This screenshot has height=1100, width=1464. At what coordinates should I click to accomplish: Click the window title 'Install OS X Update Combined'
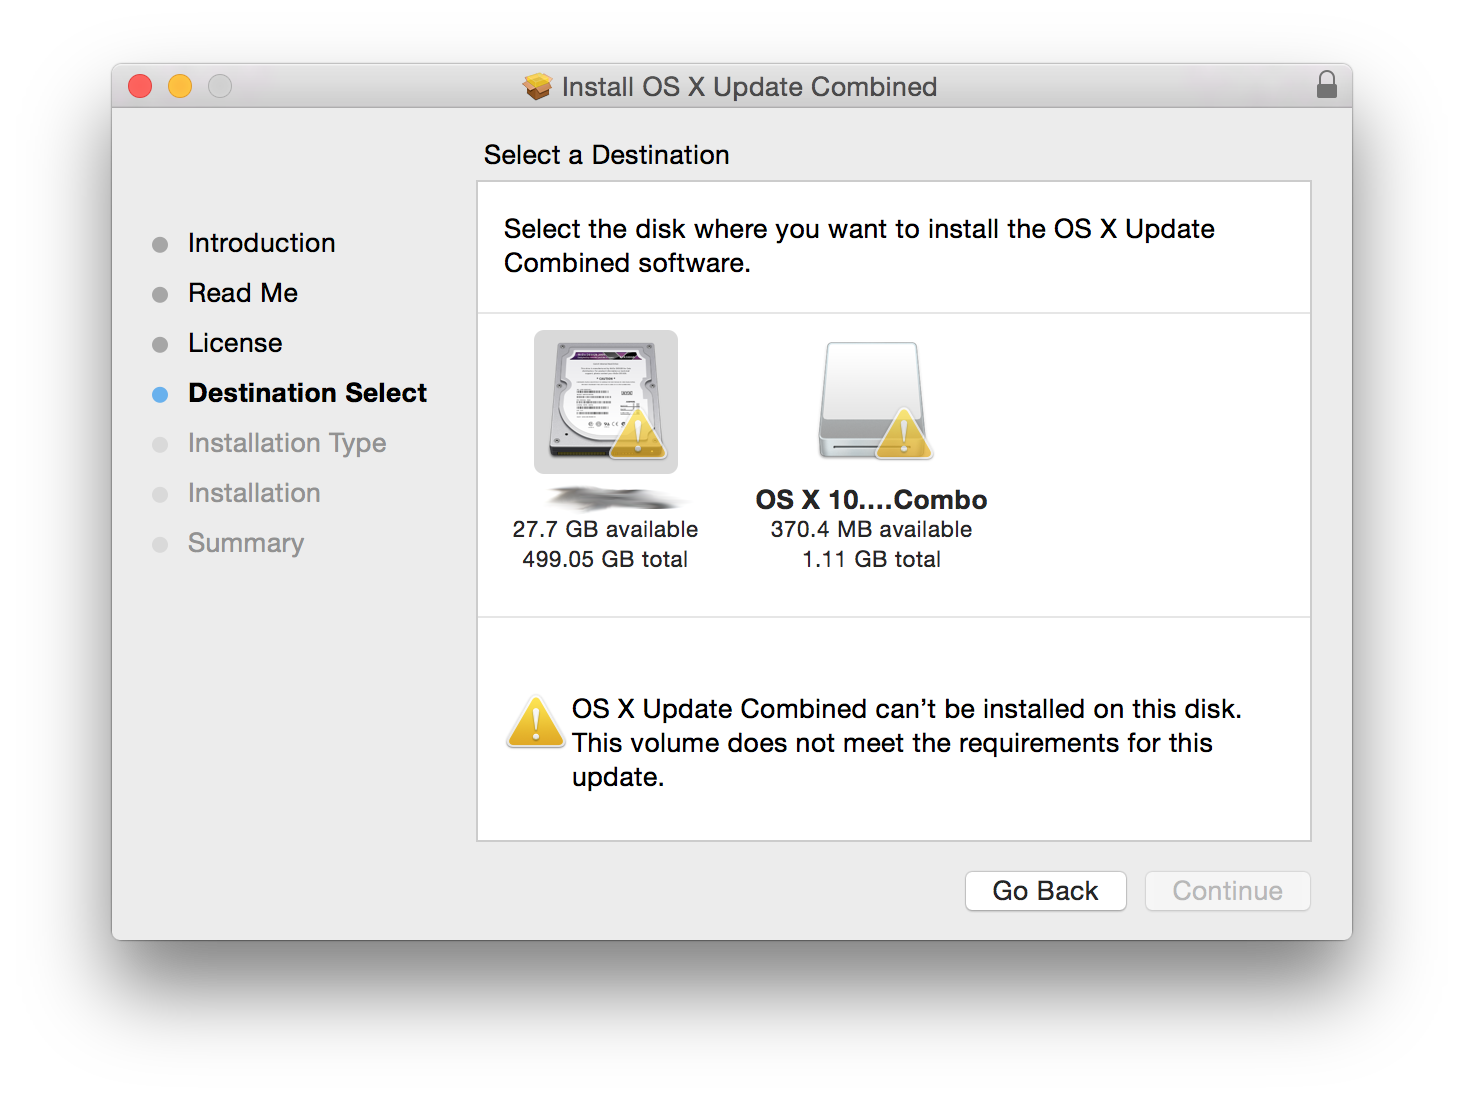click(749, 87)
